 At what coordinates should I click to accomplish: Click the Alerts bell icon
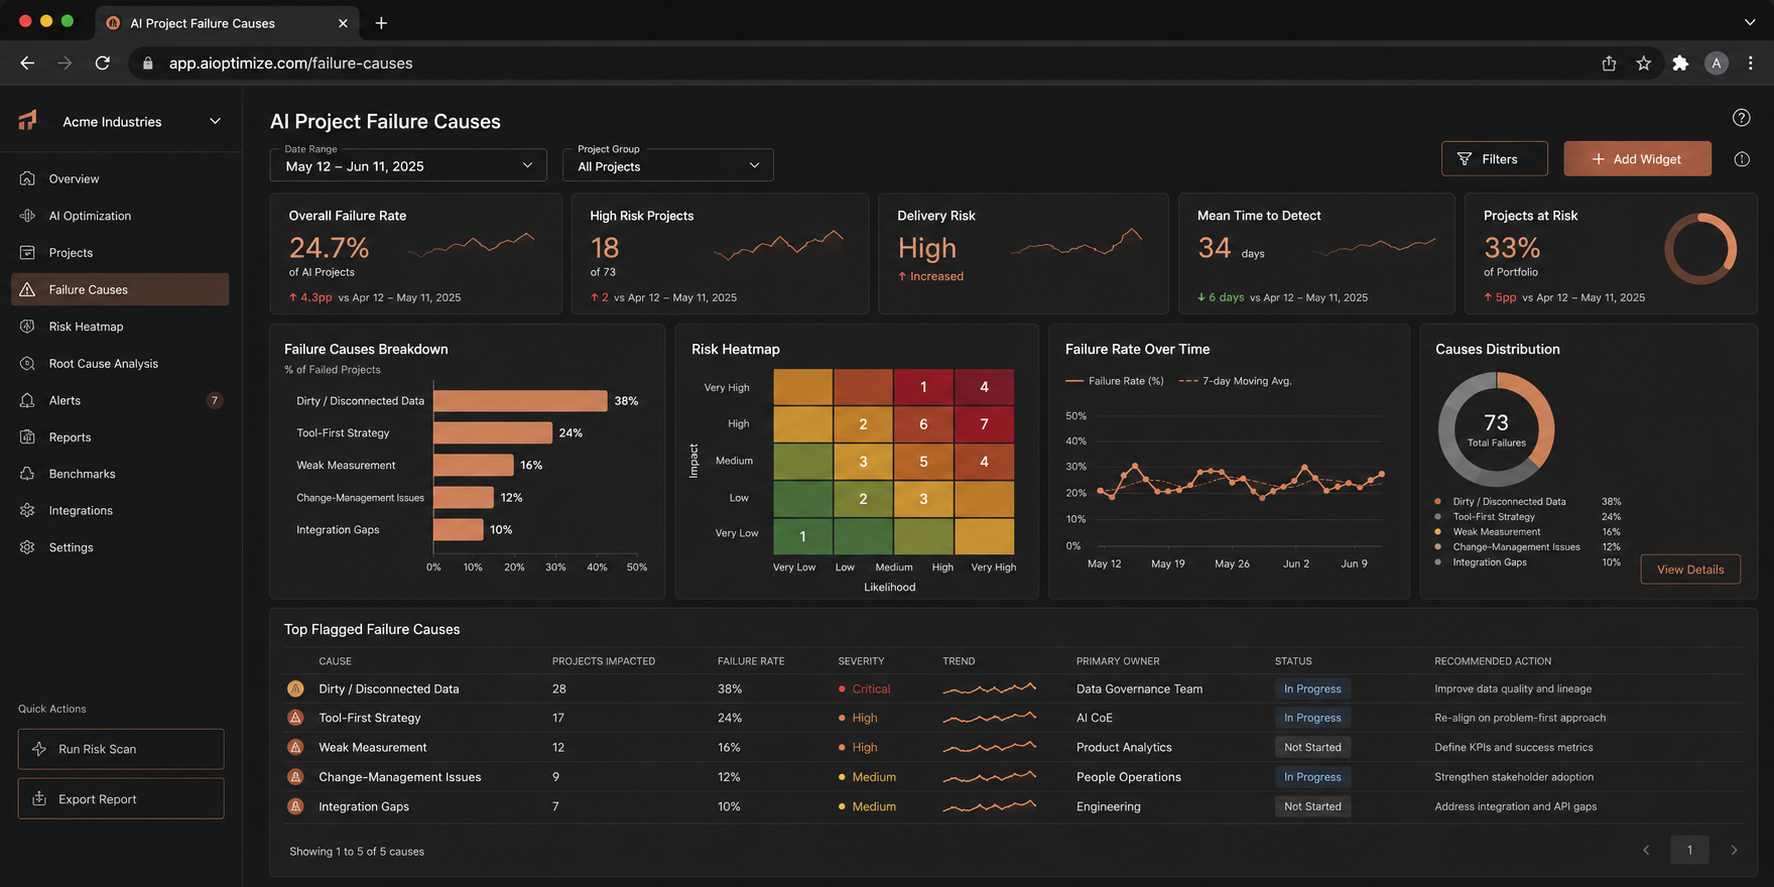click(x=27, y=400)
